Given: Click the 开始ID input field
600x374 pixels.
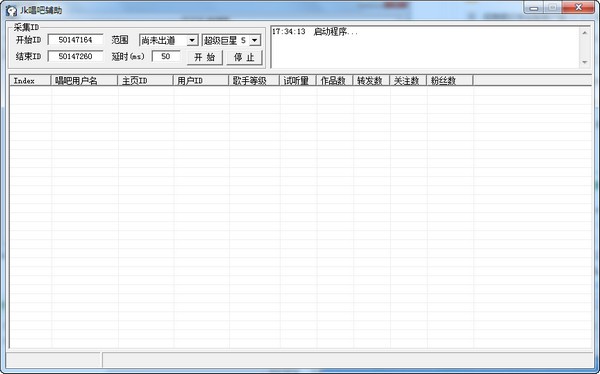Looking at the screenshot, I should (75, 40).
